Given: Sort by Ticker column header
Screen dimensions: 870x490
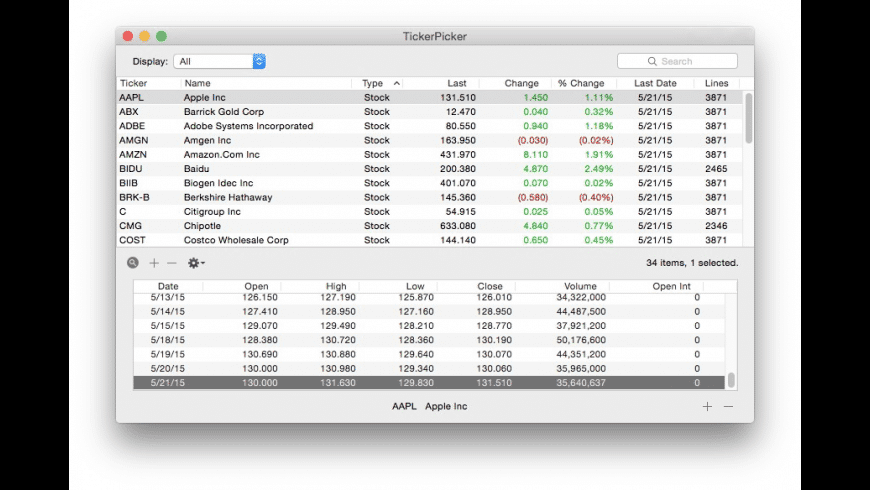Looking at the screenshot, I should 134,83.
